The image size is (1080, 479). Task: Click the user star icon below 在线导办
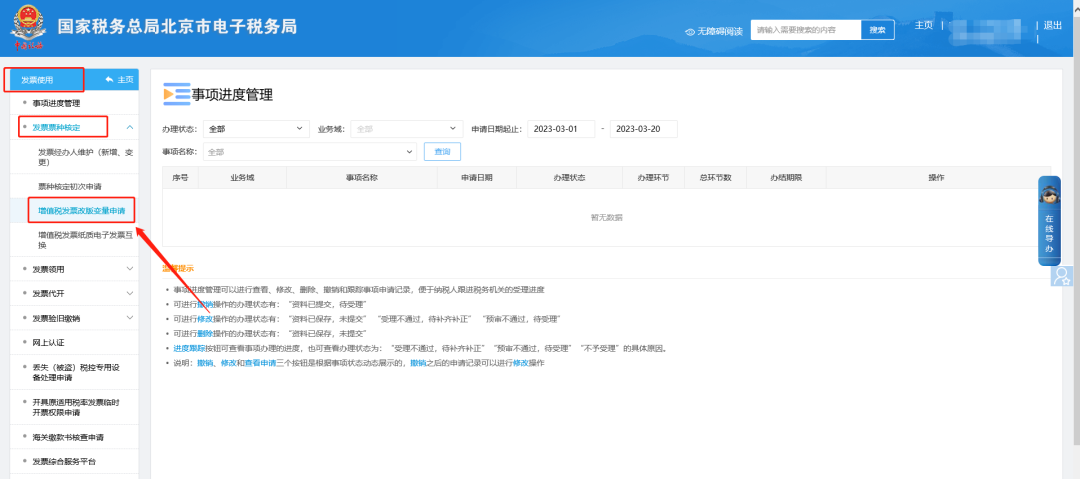(x=1061, y=276)
